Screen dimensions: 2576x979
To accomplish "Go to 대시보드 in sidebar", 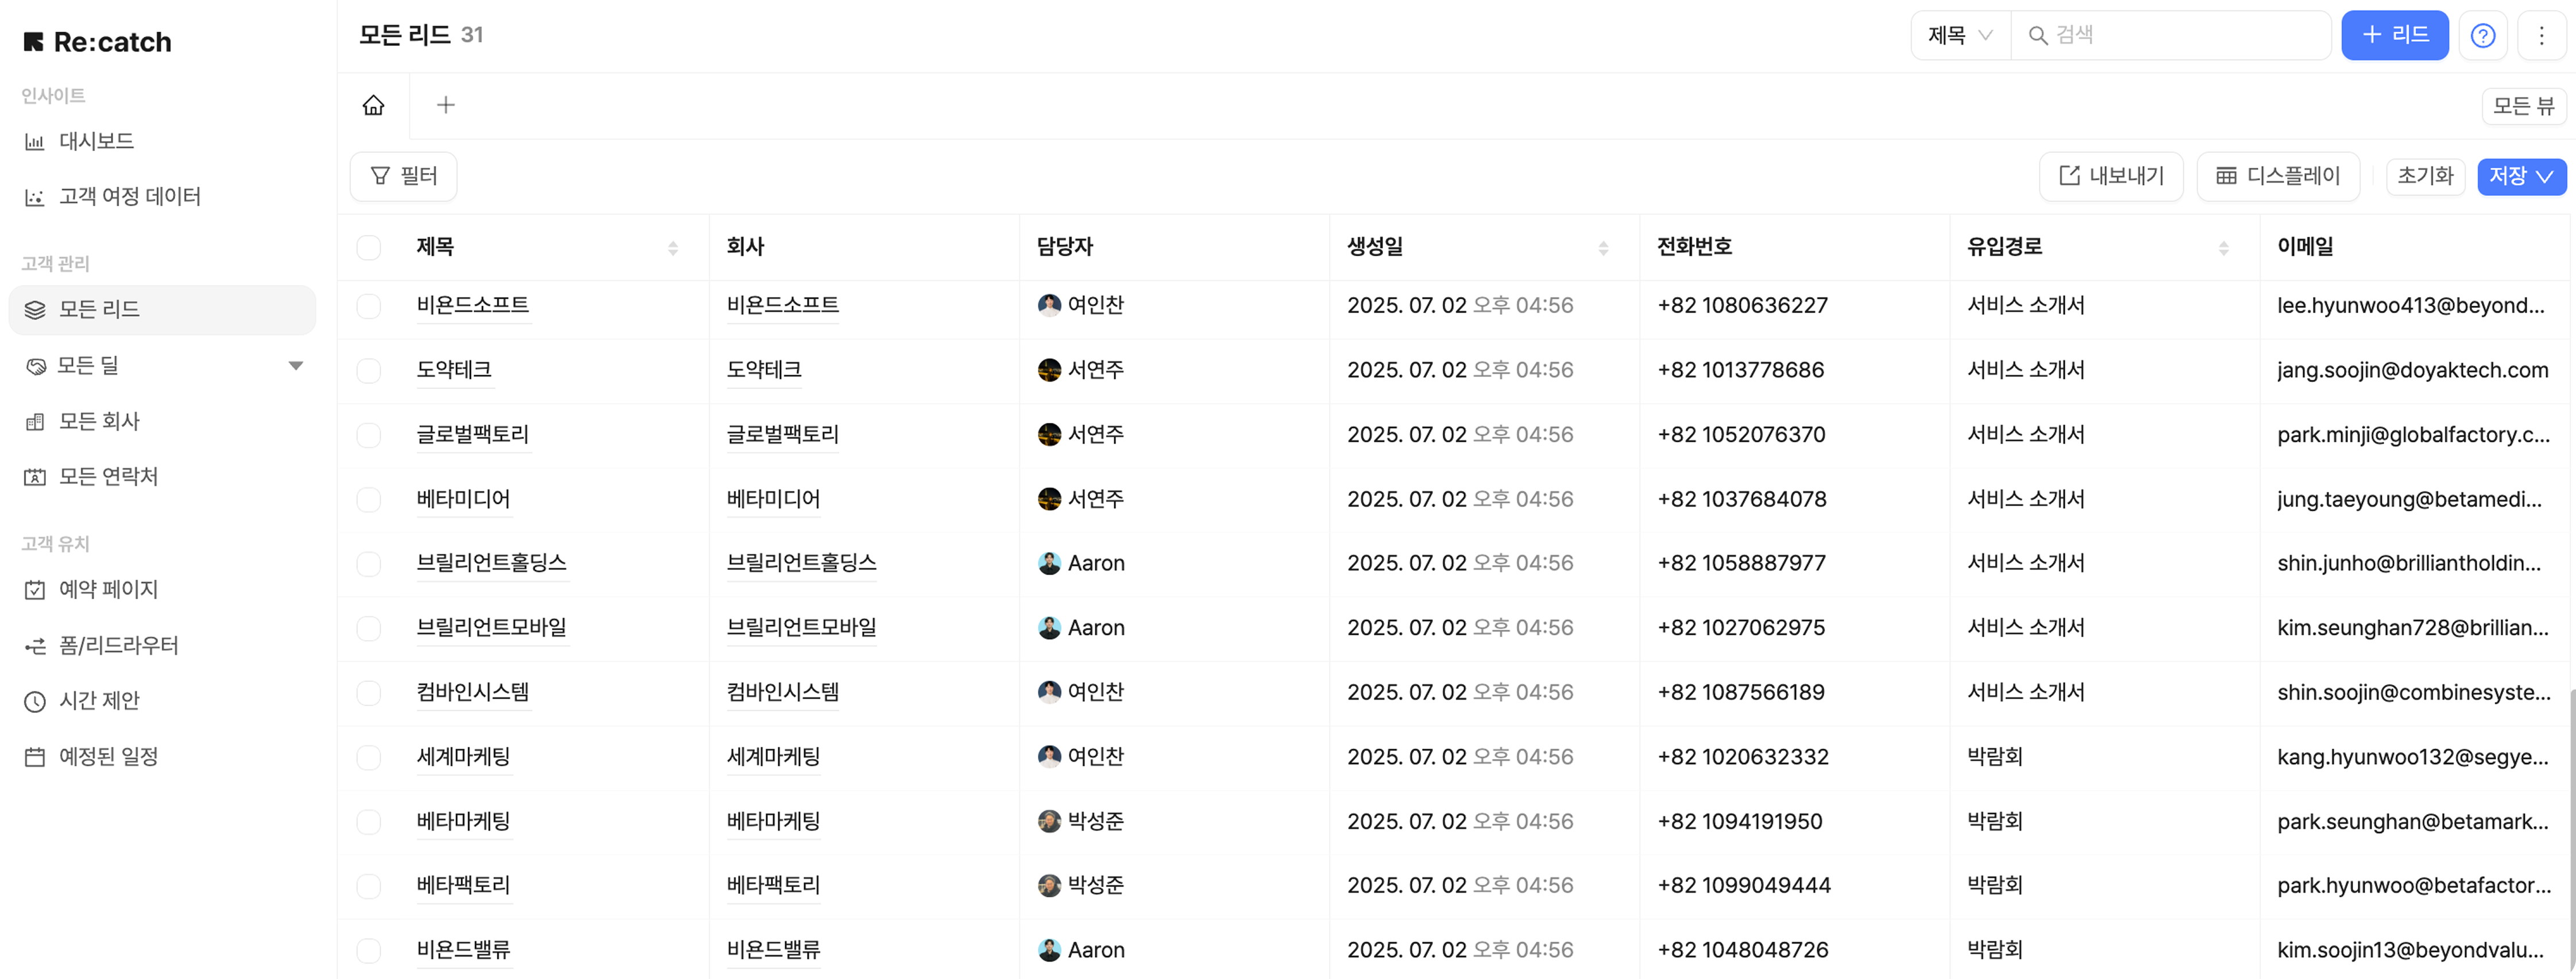I will pos(96,141).
